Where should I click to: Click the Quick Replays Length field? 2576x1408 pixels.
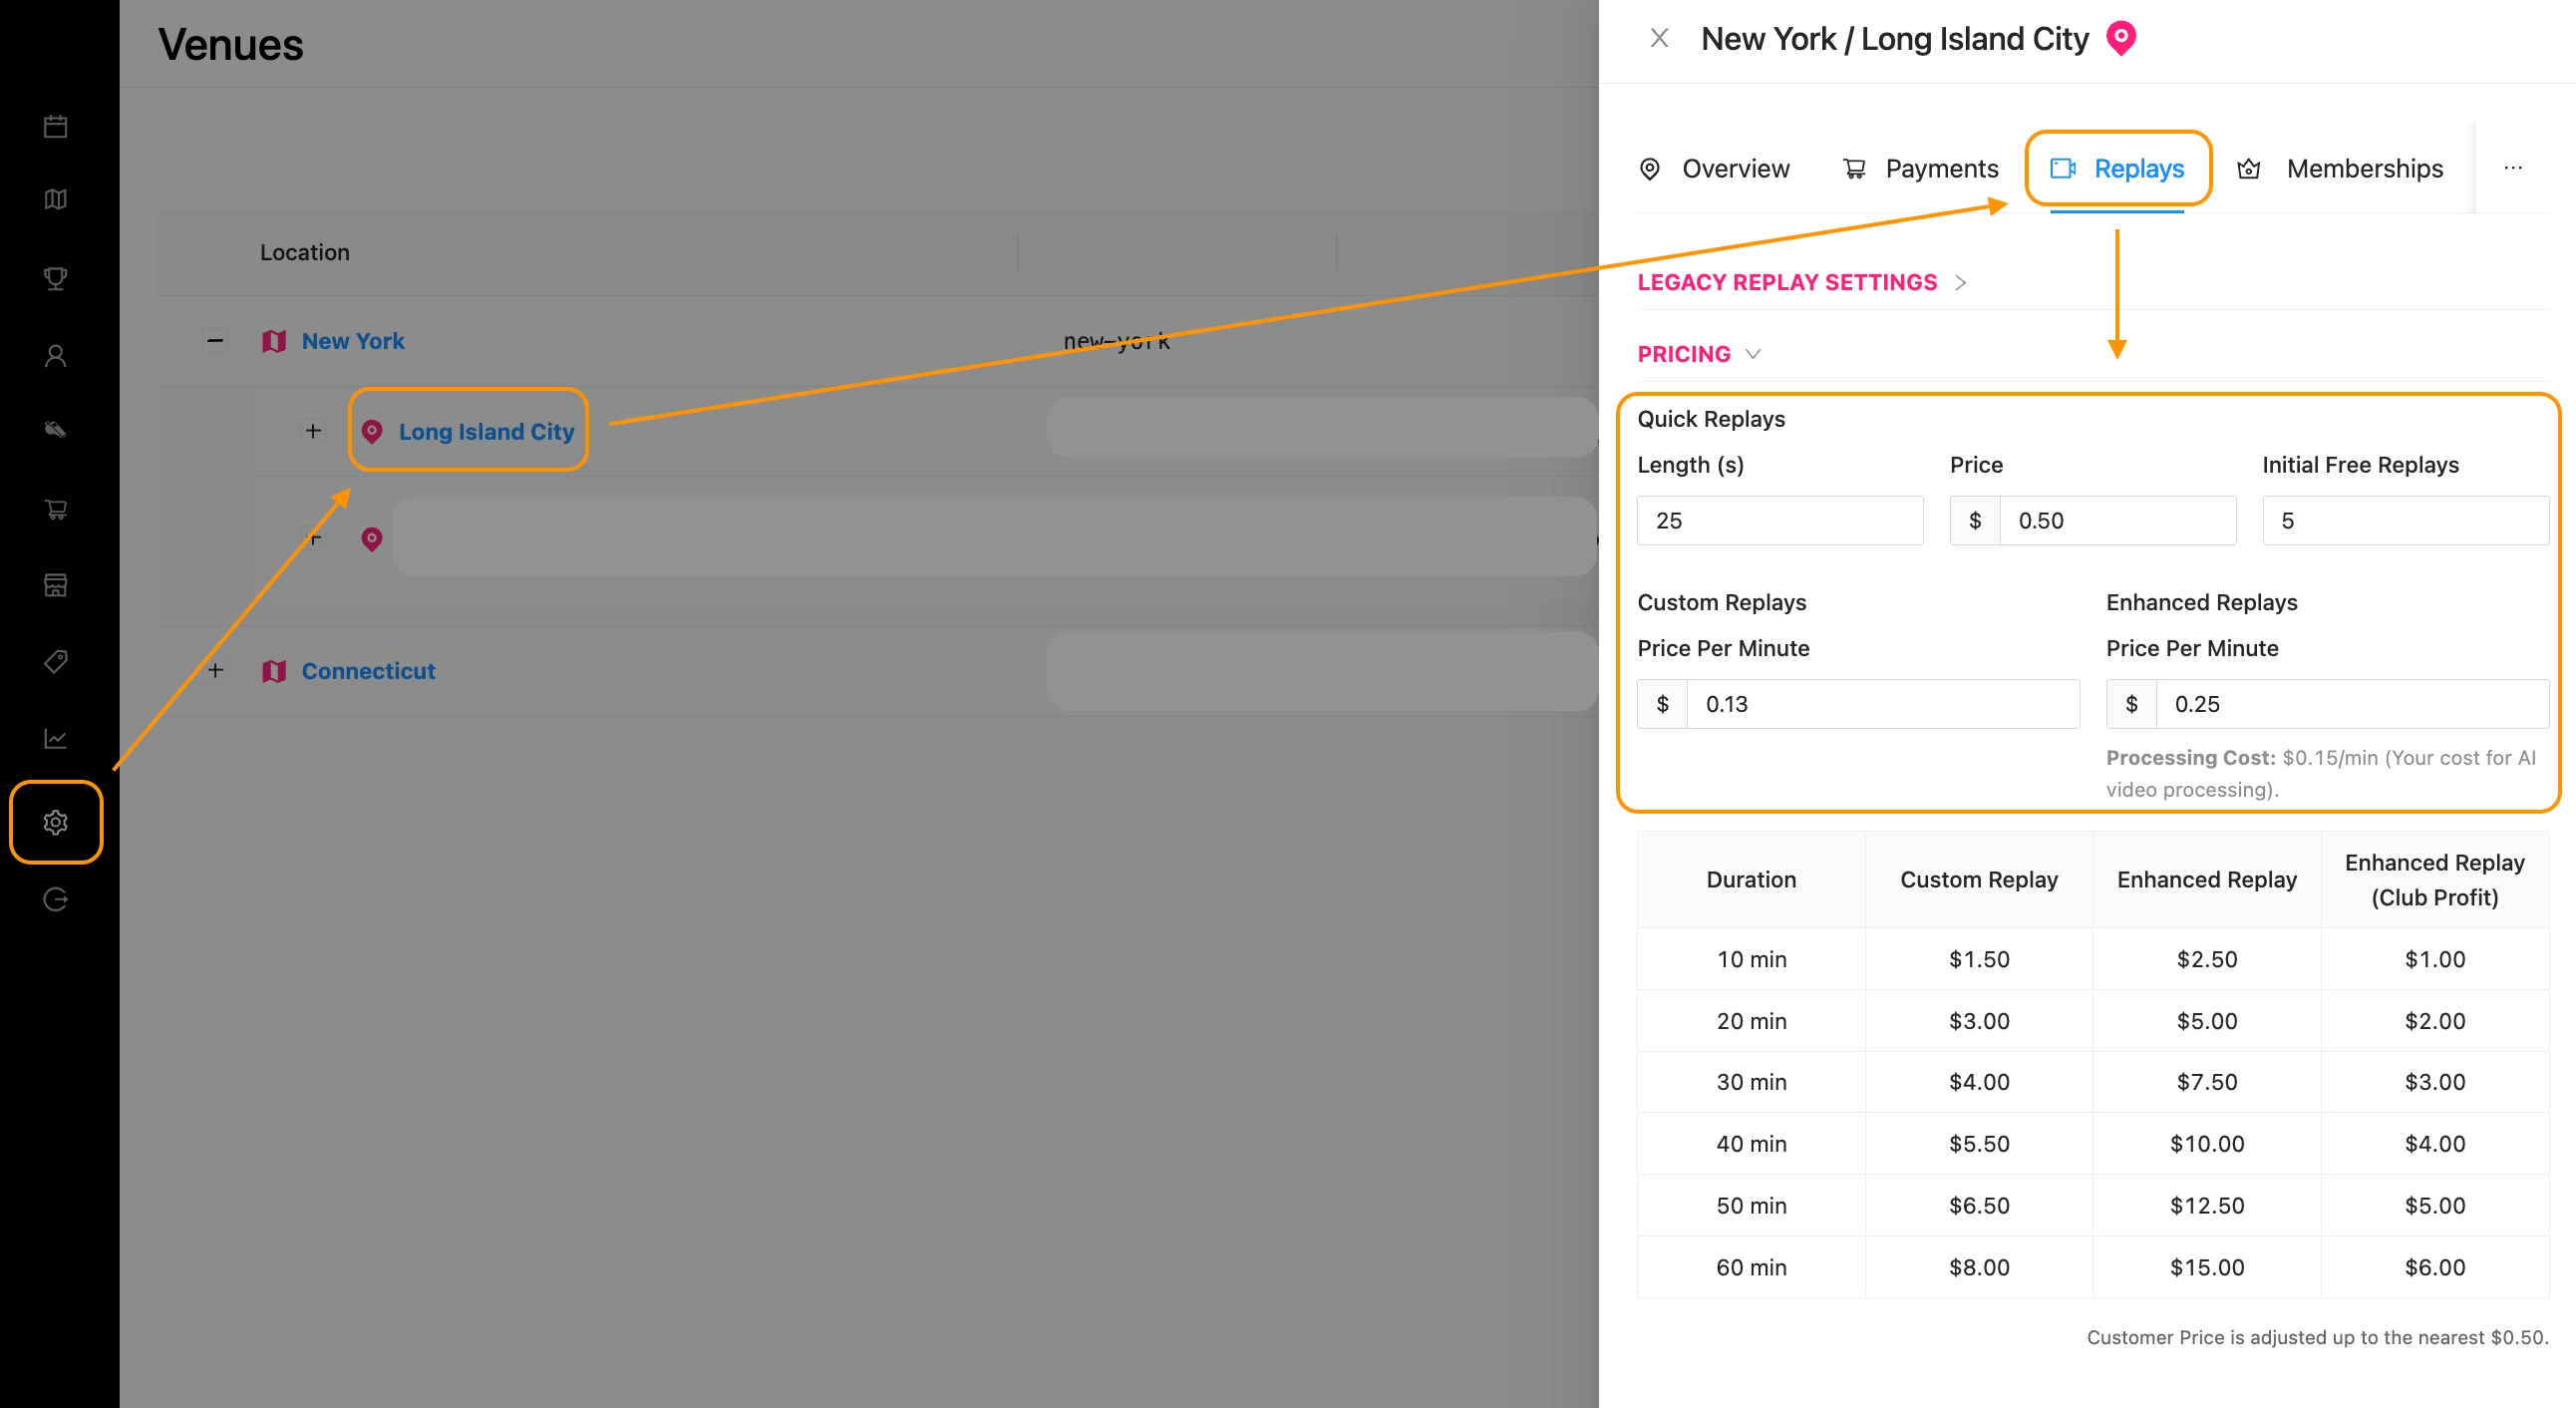coord(1779,520)
